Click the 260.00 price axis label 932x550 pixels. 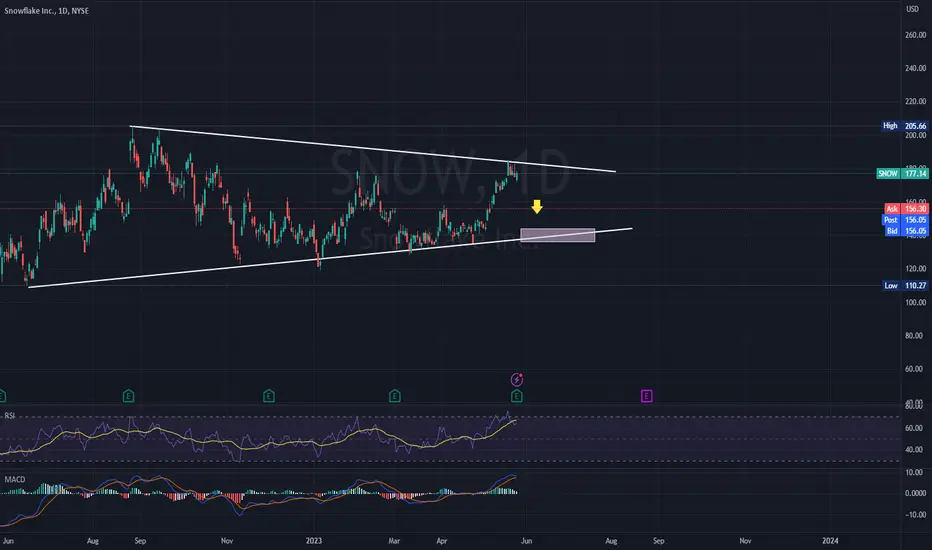point(915,35)
